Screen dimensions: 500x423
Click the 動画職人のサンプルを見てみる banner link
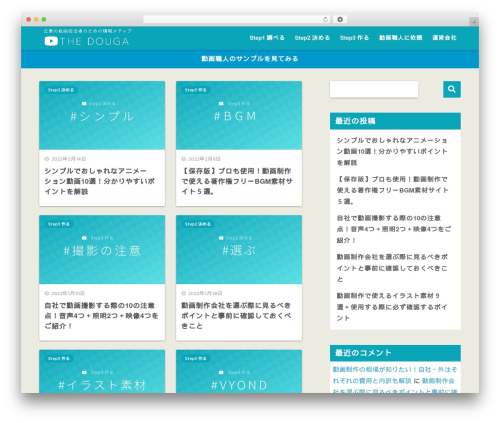[x=250, y=59]
